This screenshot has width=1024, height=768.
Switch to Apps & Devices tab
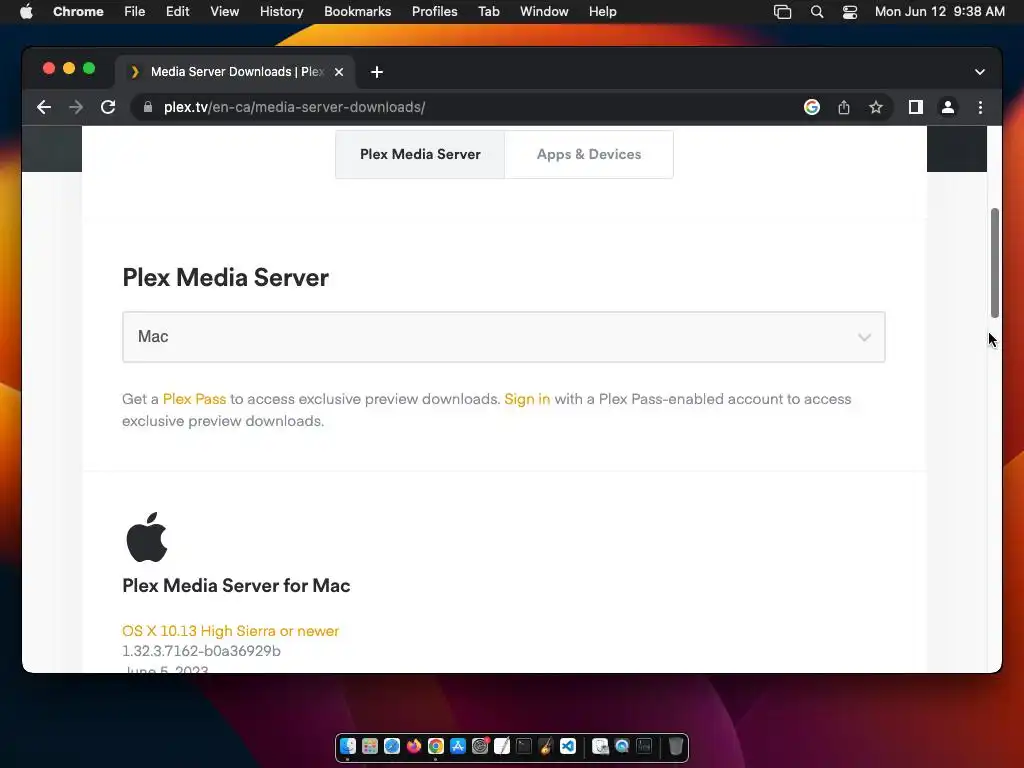[589, 154]
